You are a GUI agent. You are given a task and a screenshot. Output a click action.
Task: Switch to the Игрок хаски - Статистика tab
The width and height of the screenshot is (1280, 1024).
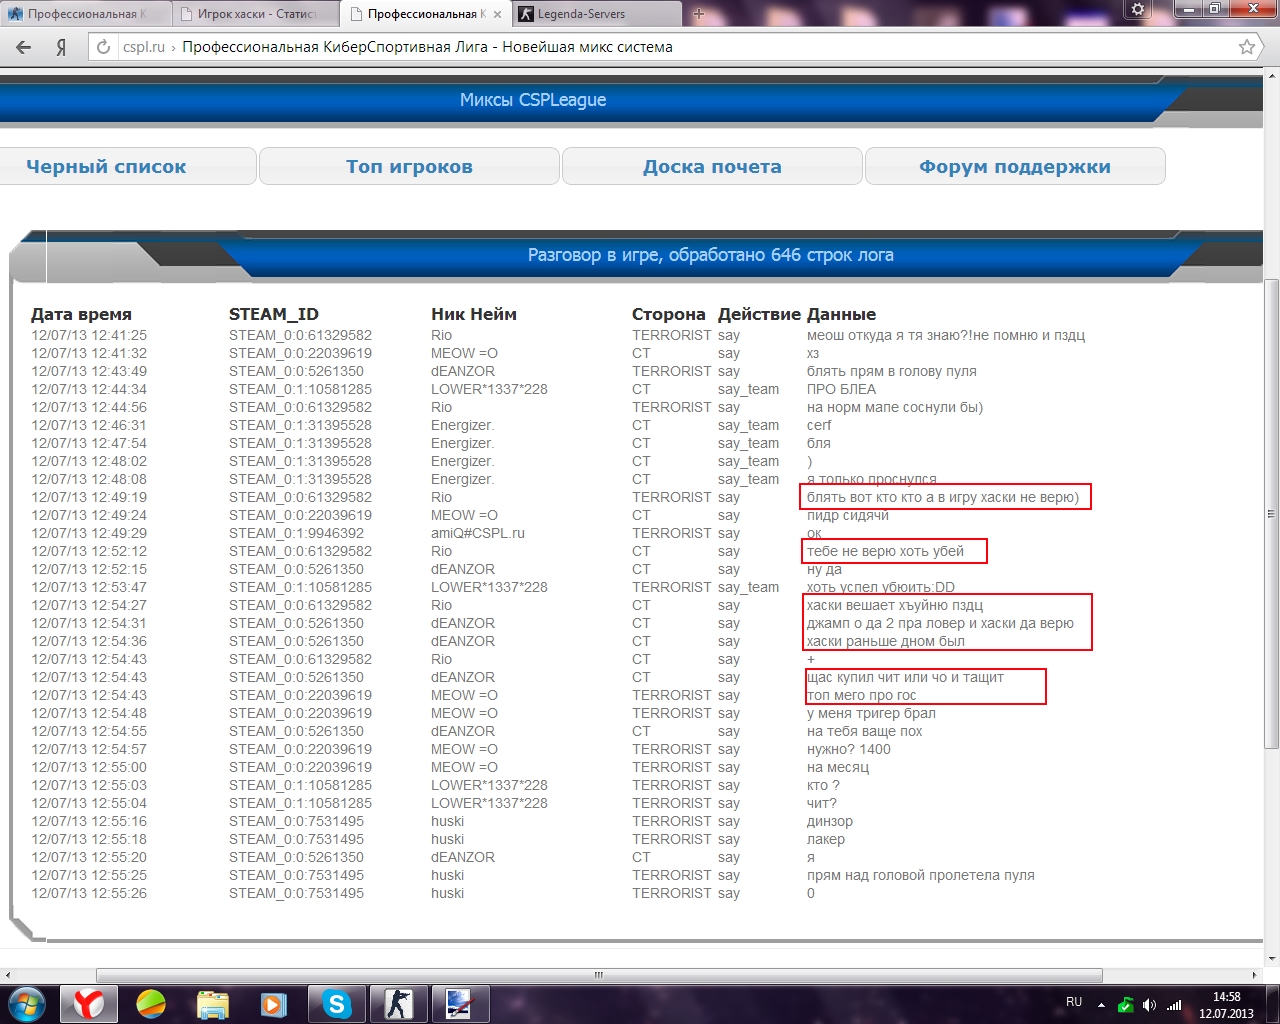click(255, 14)
